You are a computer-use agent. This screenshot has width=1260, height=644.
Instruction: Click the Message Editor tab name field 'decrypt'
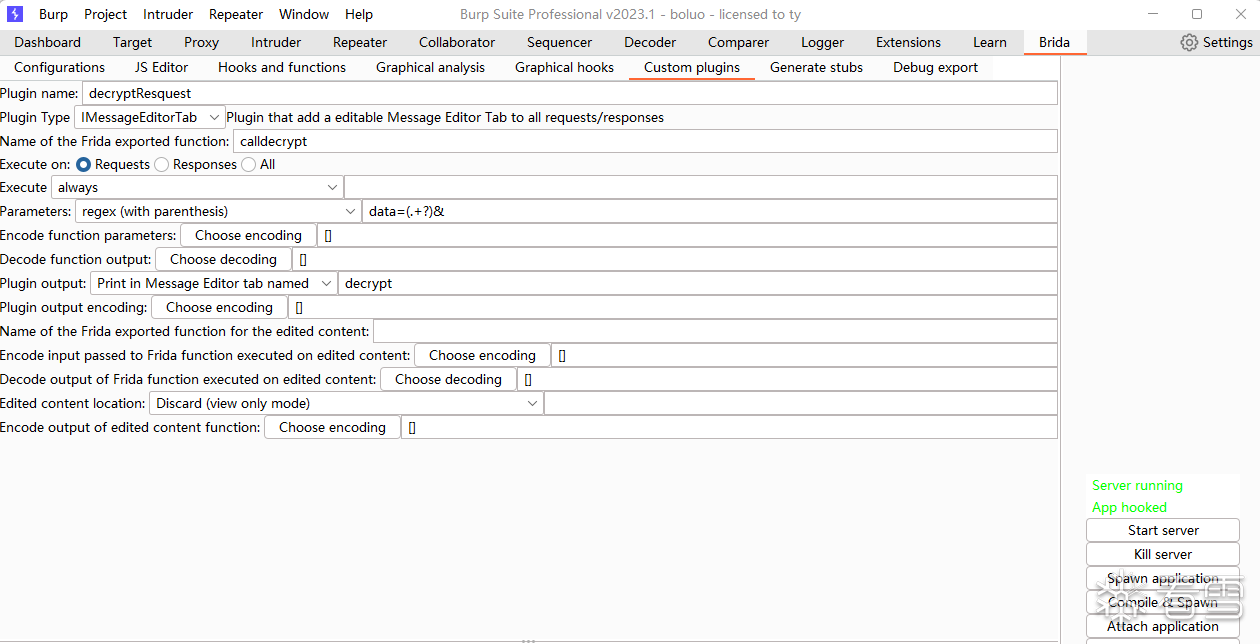[698, 283]
